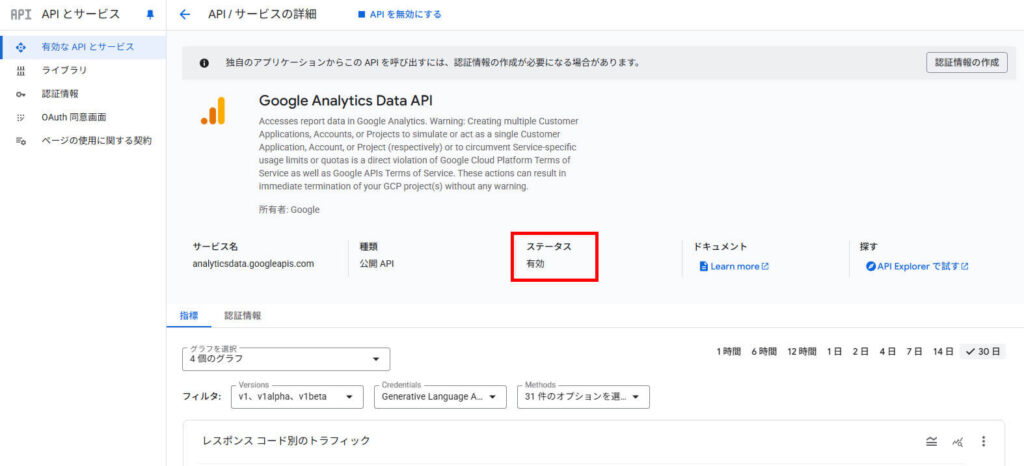Click the ドキュメント column label
Screen dimensions: 1024x466
[720, 247]
